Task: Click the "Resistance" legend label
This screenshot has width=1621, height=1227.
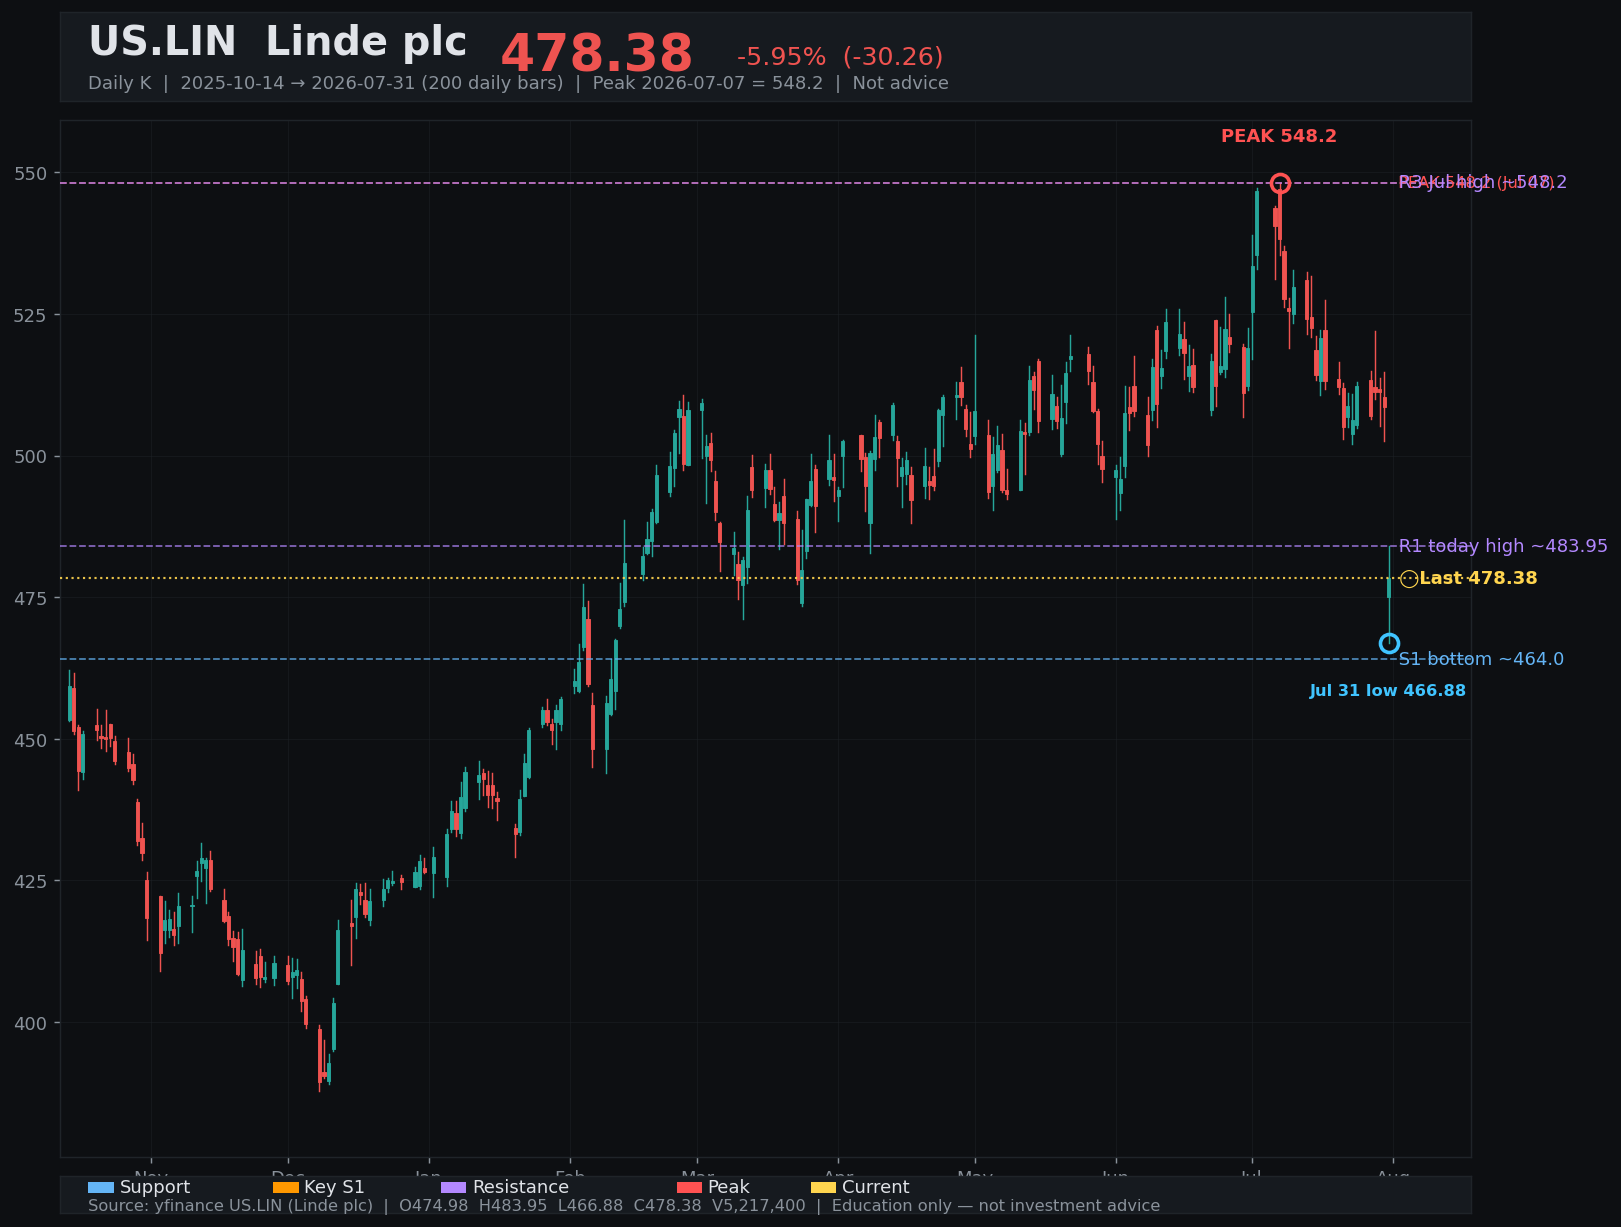Action: tap(520, 1188)
